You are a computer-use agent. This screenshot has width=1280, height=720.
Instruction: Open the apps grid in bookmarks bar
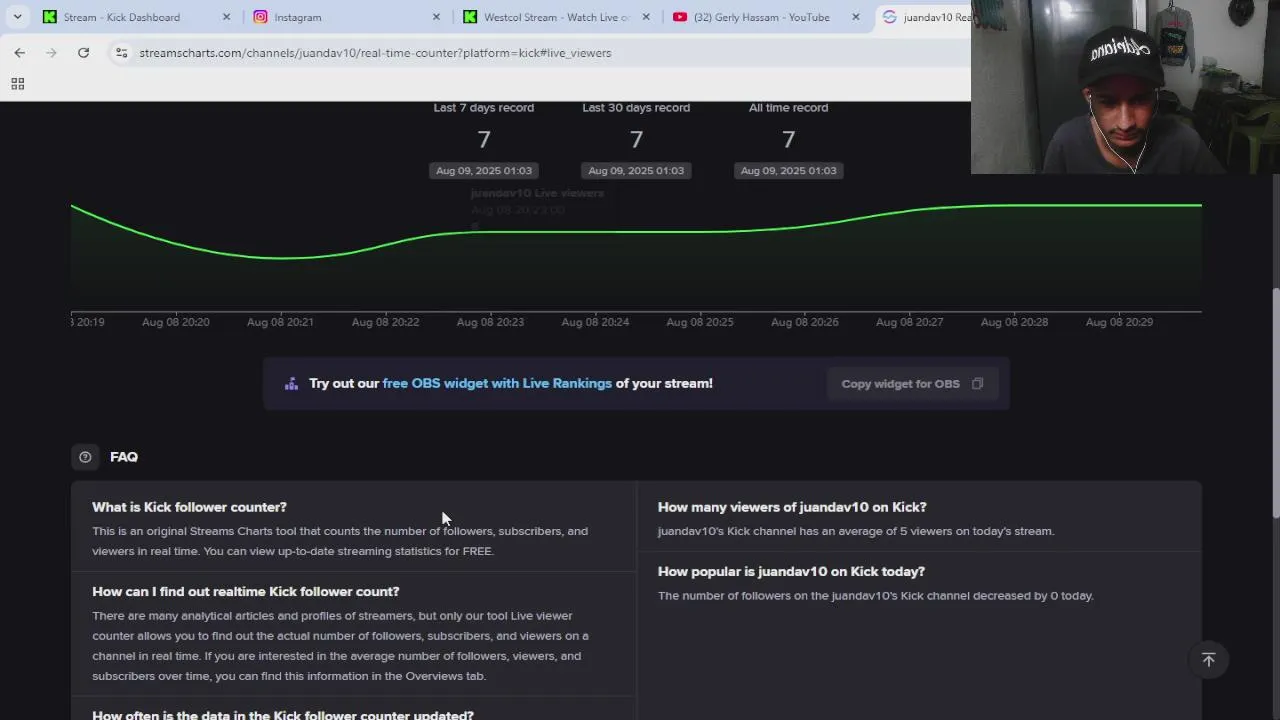[x=17, y=84]
